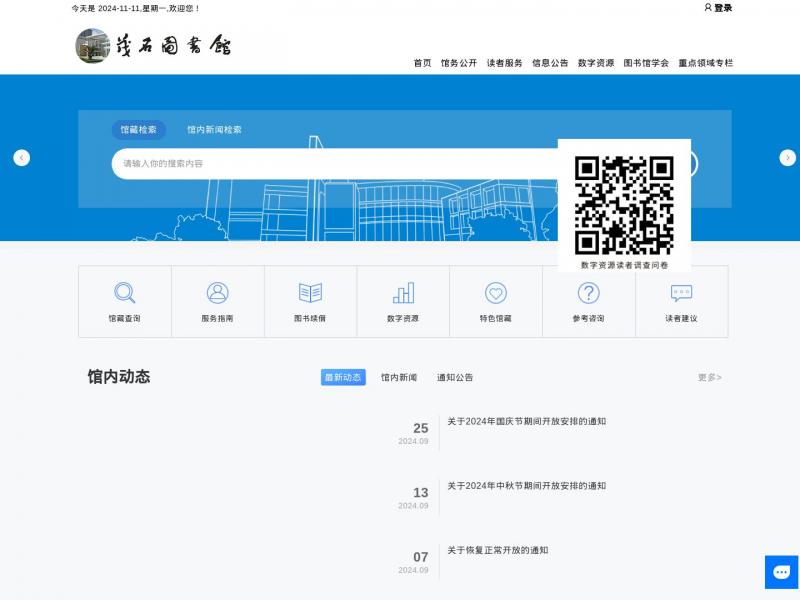Viewport: 800px width, 600px height.
Task: Open 馆务公开 in the navigation menu
Action: tap(459, 63)
